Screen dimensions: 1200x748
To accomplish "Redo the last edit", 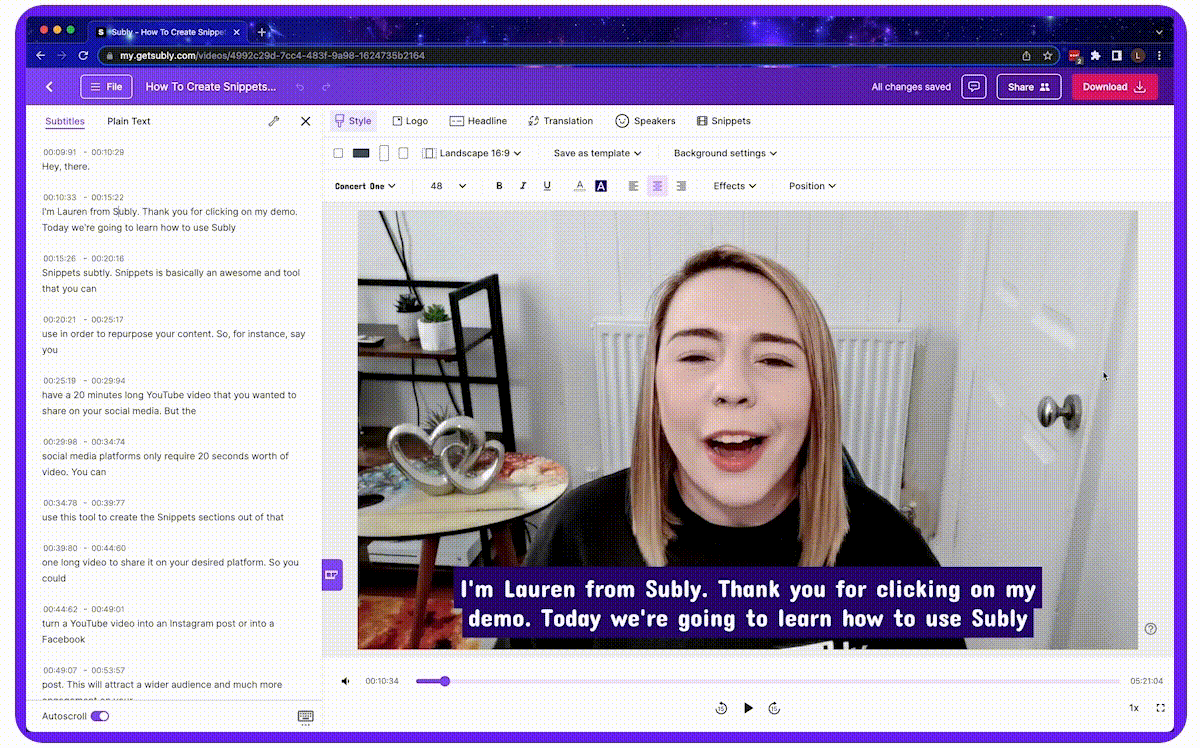I will click(326, 87).
